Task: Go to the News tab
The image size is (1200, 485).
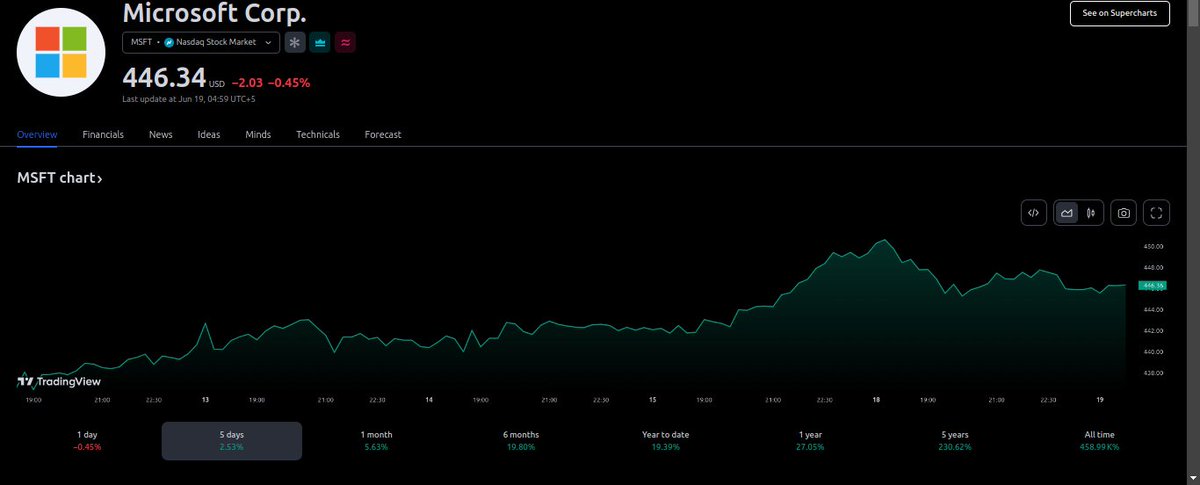Action: coord(160,134)
